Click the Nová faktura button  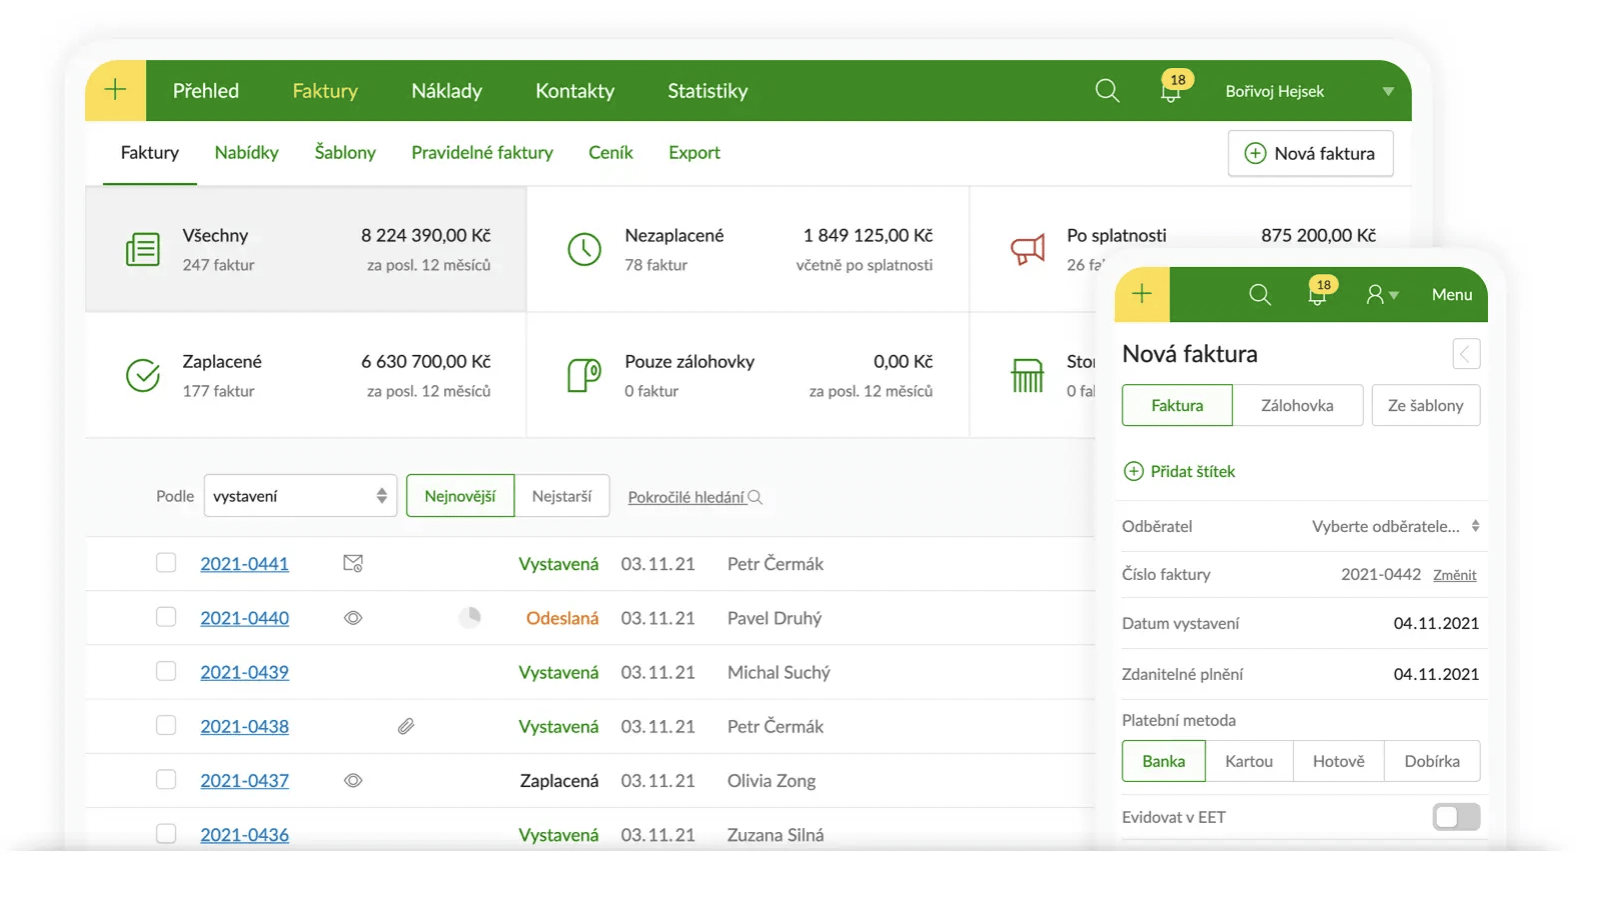[x=1311, y=153]
